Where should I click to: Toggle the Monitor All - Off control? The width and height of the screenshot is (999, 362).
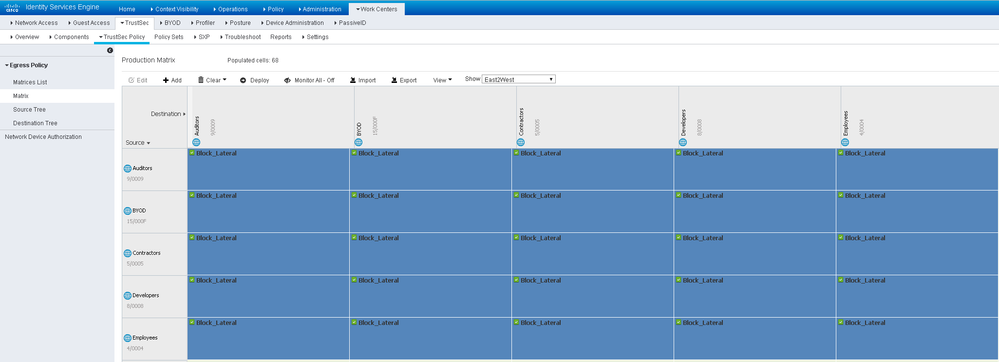309,80
